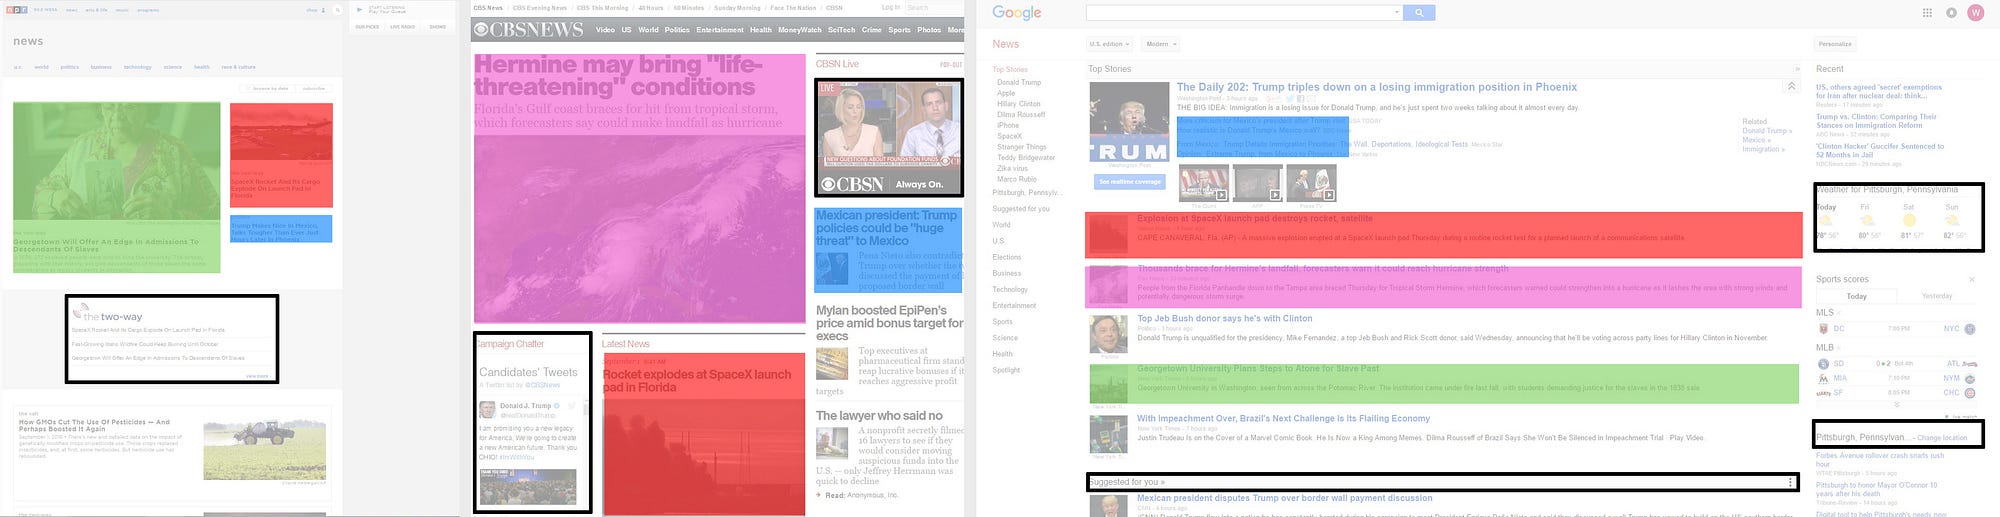This screenshot has width=2000, height=517.
Task: Click the Chicago Cubs team logo
Action: 1970,393
